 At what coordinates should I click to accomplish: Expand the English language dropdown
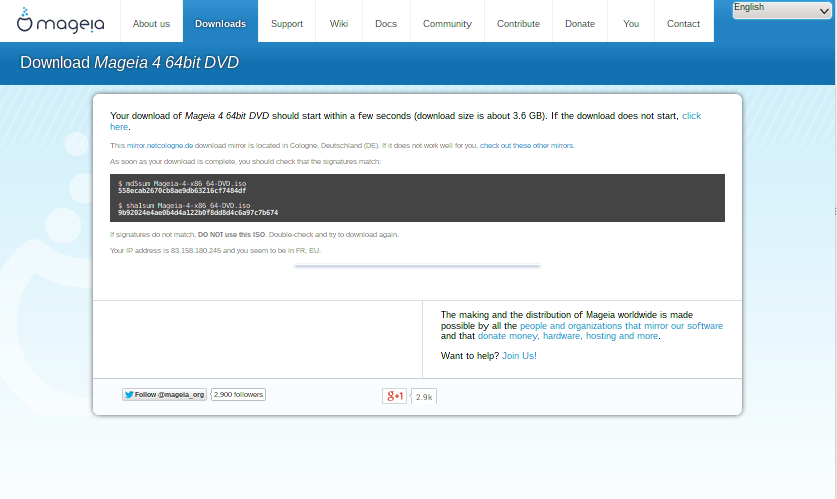coord(781,9)
